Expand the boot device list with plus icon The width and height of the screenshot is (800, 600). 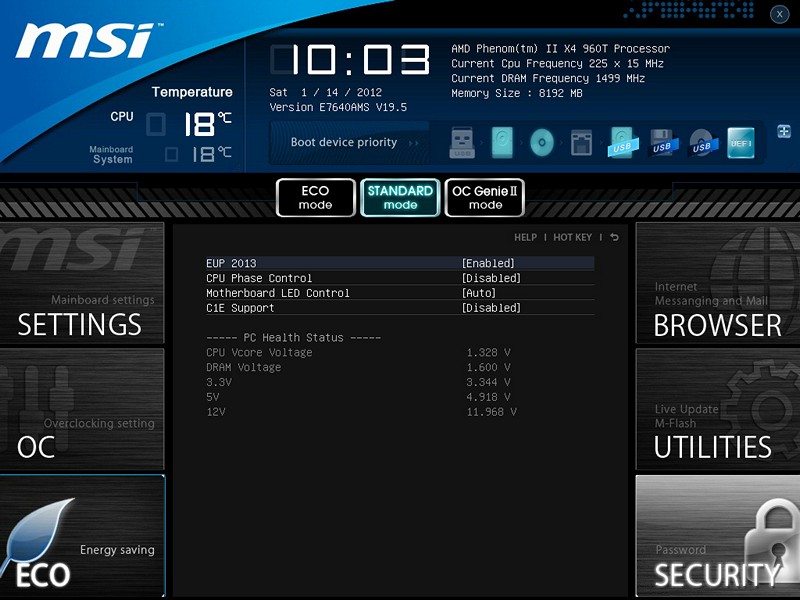(784, 131)
